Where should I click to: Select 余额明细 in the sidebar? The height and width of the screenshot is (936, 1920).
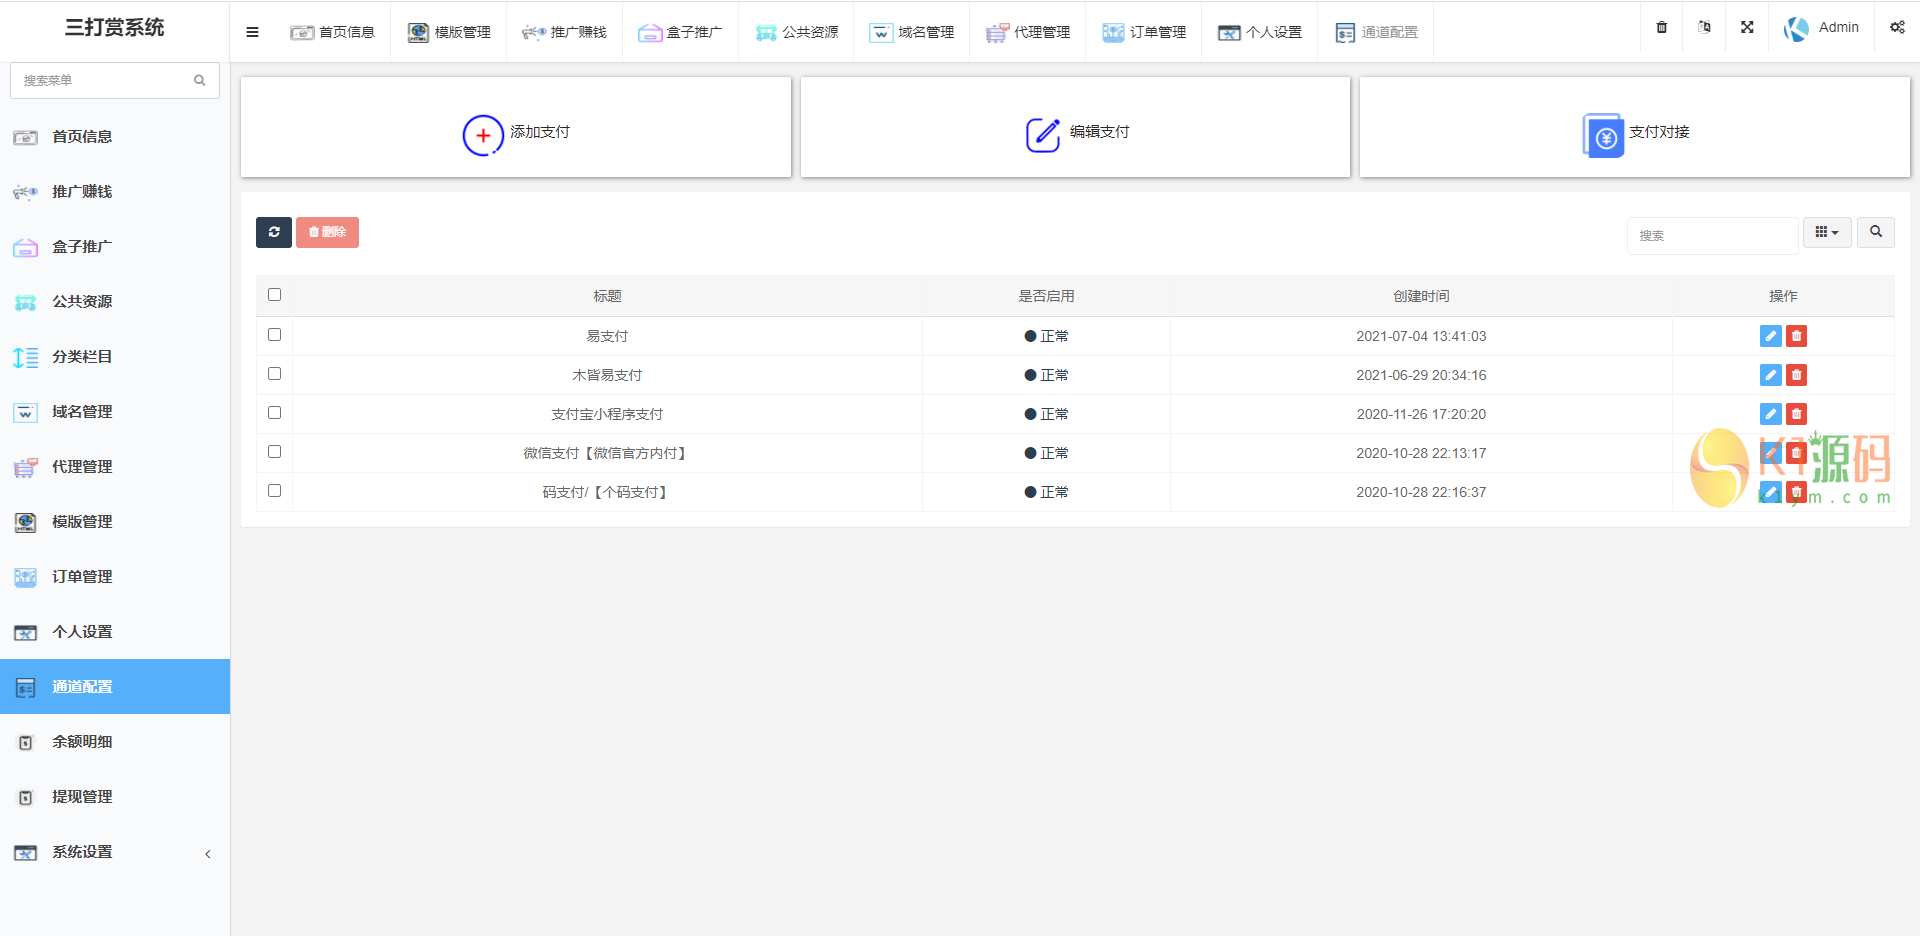pyautogui.click(x=82, y=742)
